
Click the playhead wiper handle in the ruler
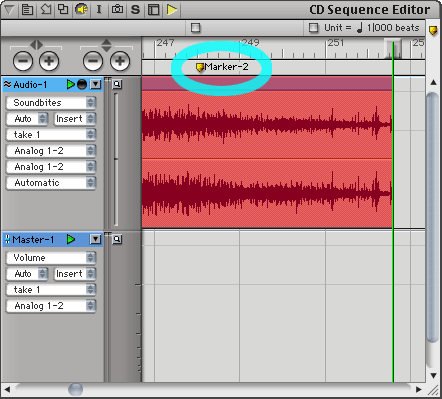point(393,48)
